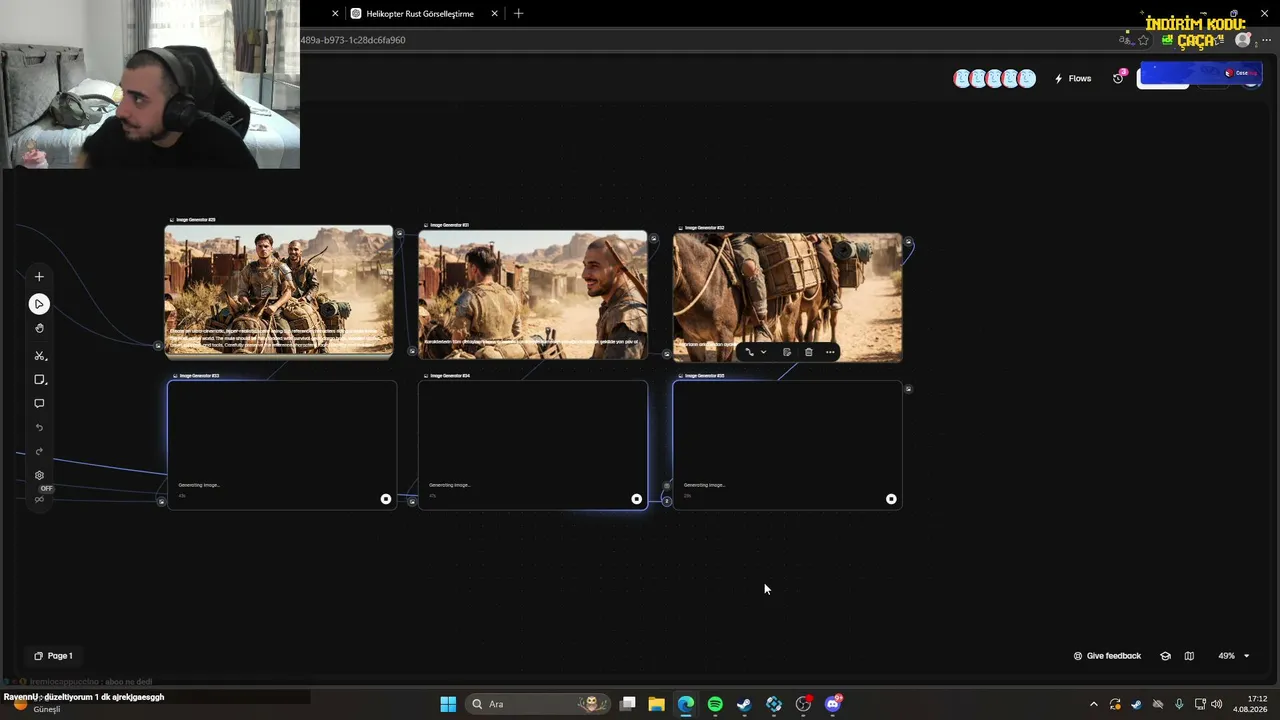Expand the connector type chevron in node toolbar
The height and width of the screenshot is (720, 1280).
(763, 352)
